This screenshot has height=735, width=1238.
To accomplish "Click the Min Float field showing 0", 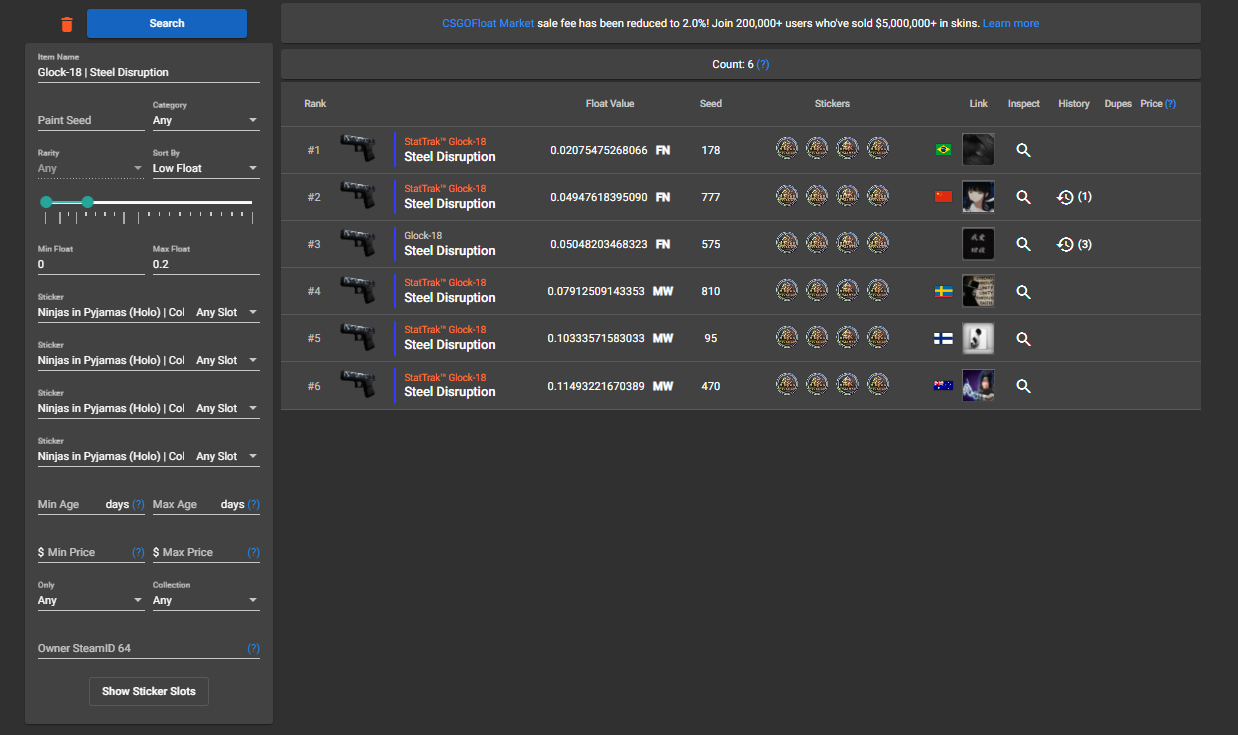I will click(x=91, y=264).
